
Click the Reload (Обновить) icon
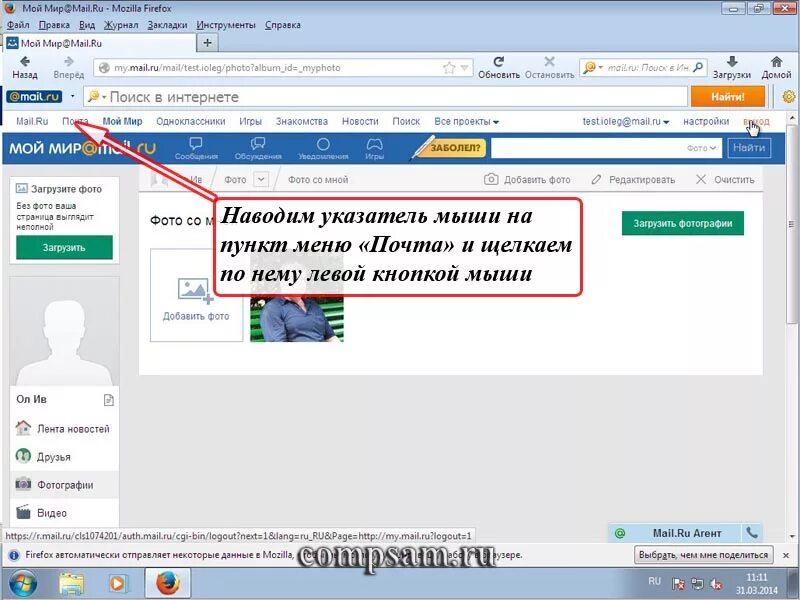click(498, 62)
